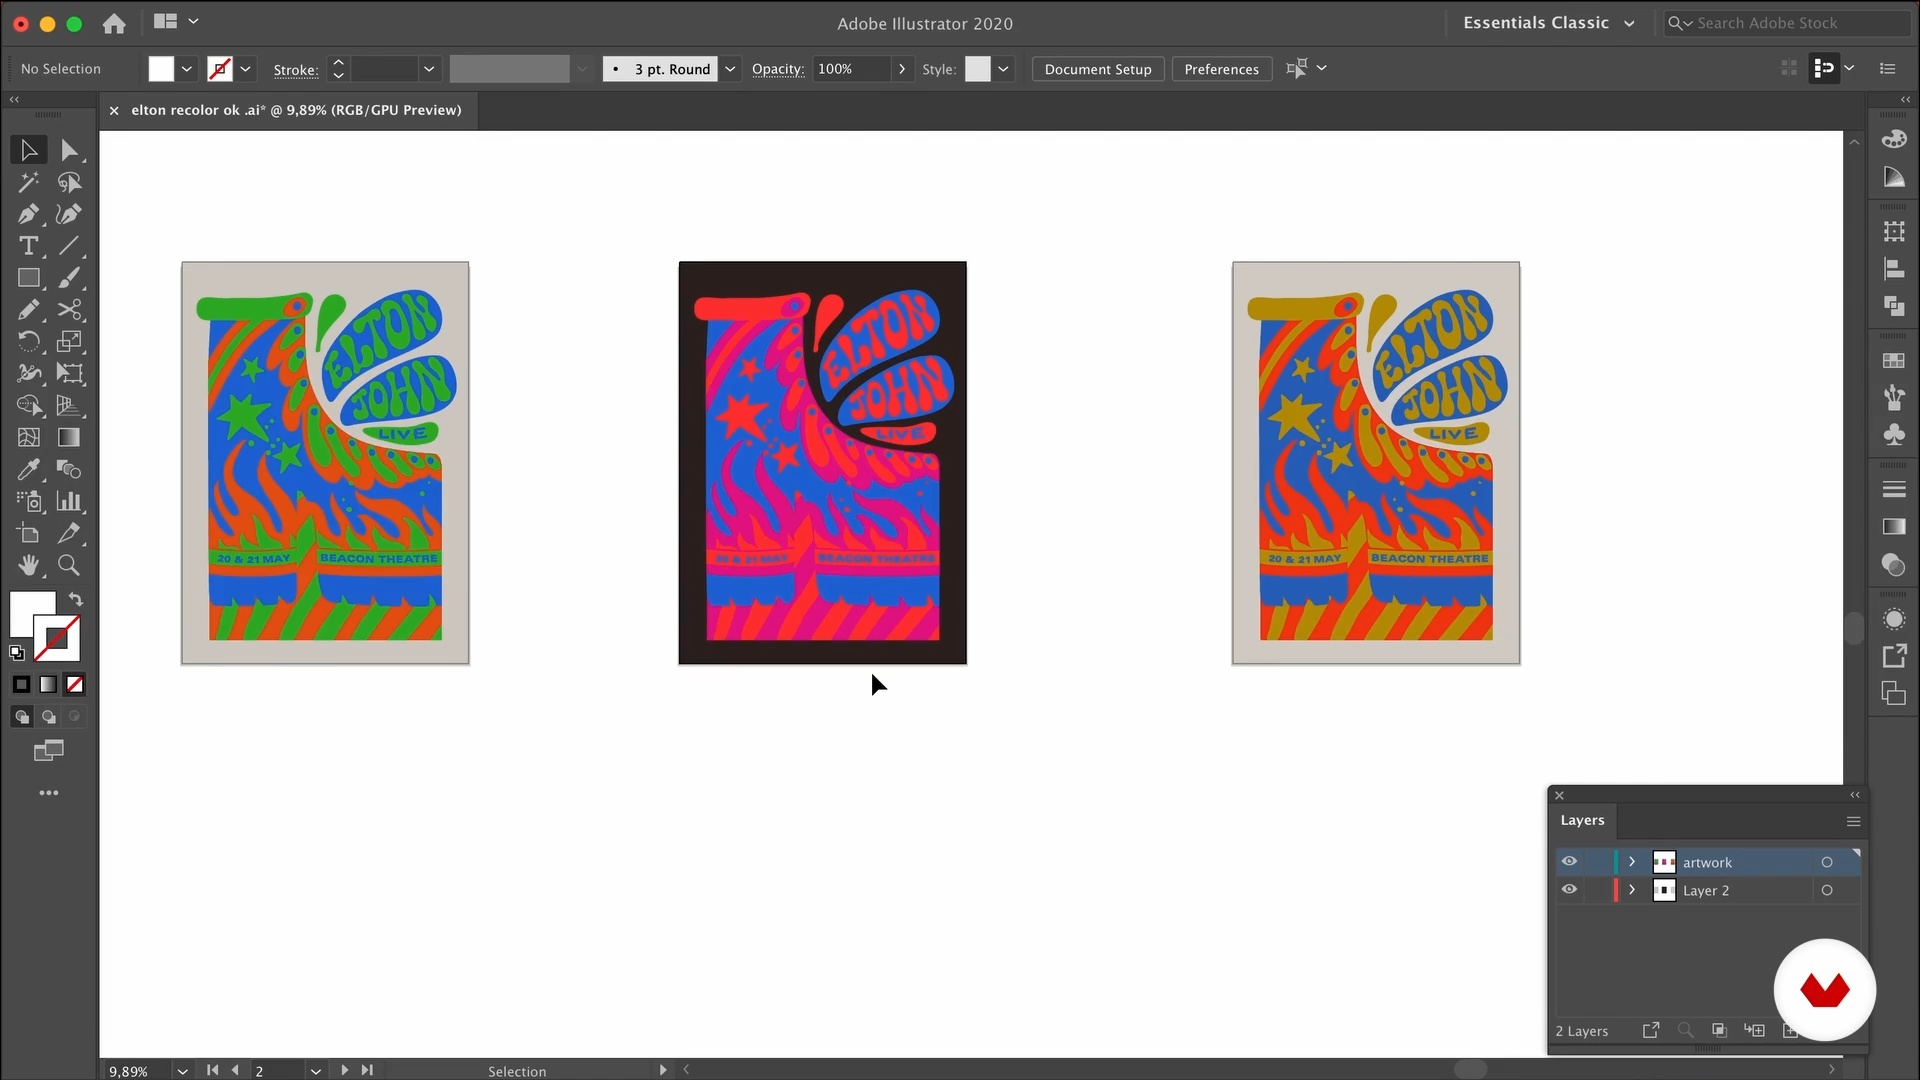Target the artwork layer circle
1920x1080 pixels.
coord(1827,862)
